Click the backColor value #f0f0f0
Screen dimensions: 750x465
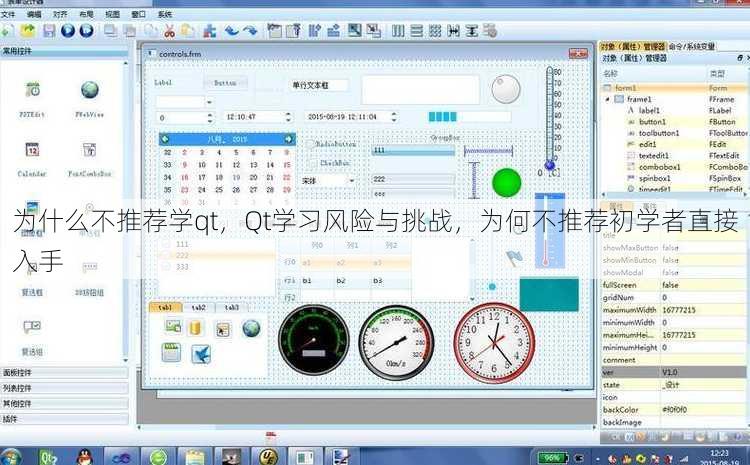[674, 410]
